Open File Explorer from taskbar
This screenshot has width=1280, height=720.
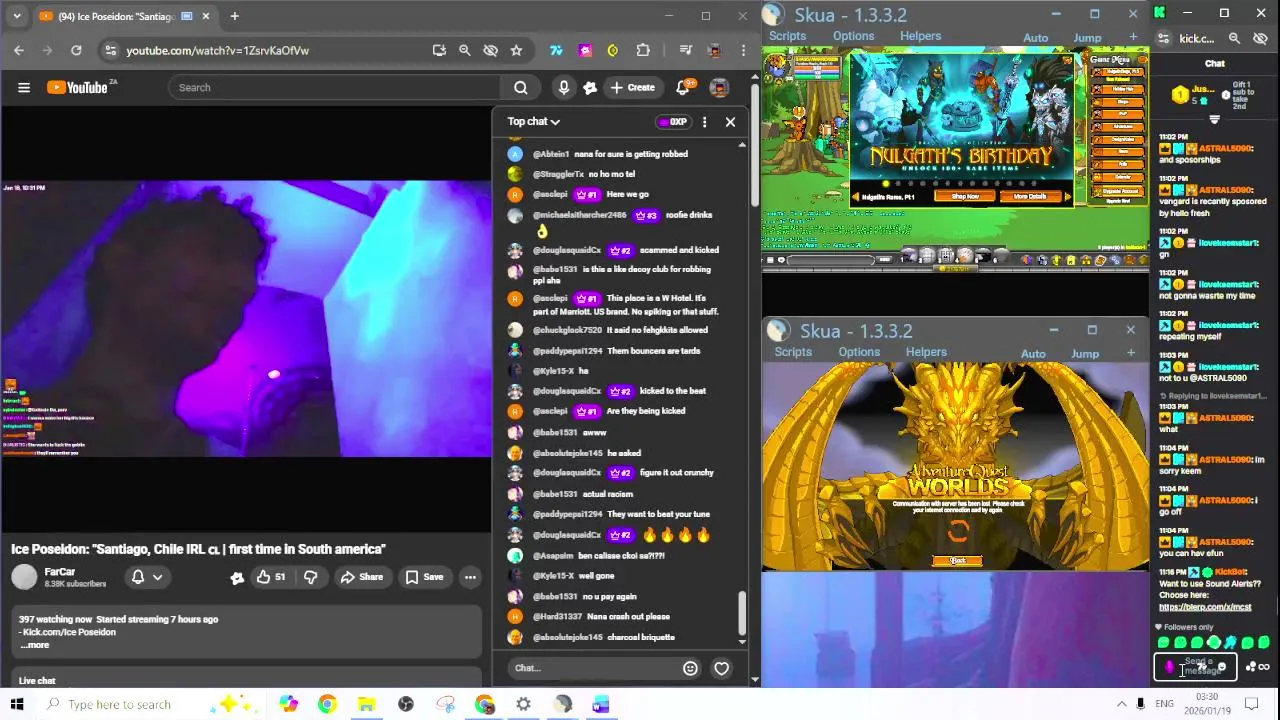tap(366, 705)
